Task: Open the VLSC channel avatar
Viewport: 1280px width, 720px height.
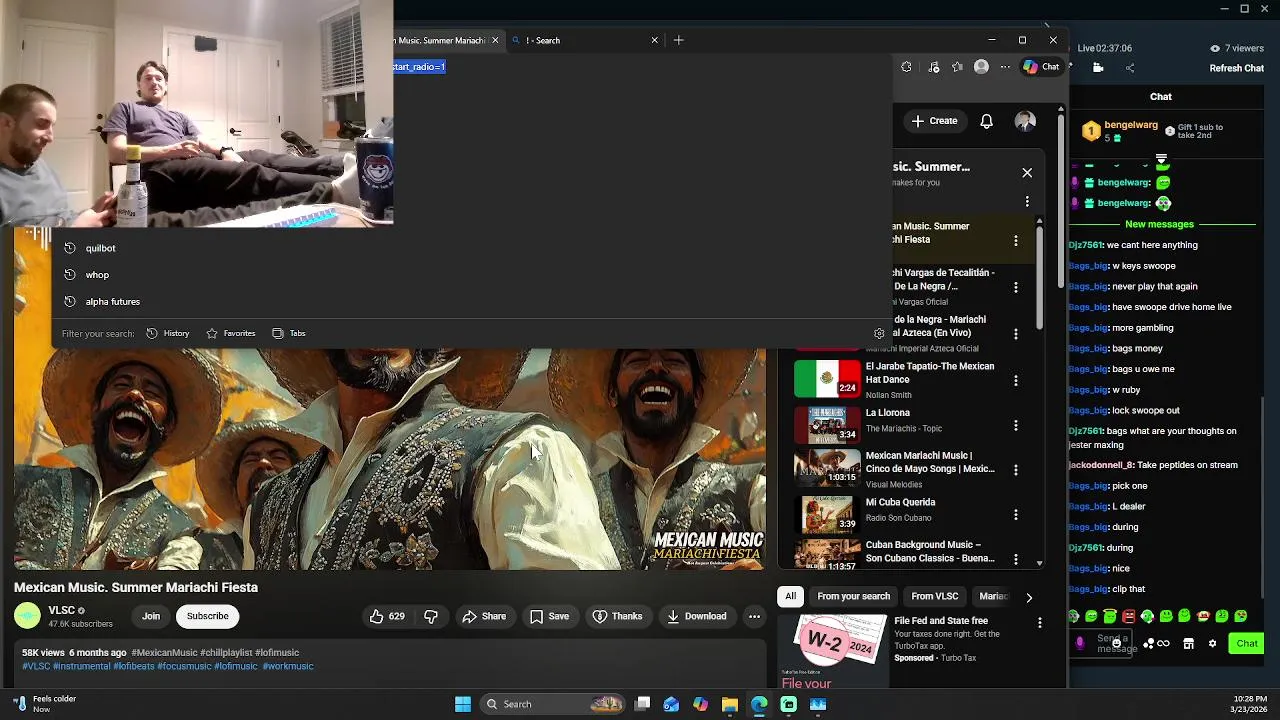Action: (x=27, y=616)
